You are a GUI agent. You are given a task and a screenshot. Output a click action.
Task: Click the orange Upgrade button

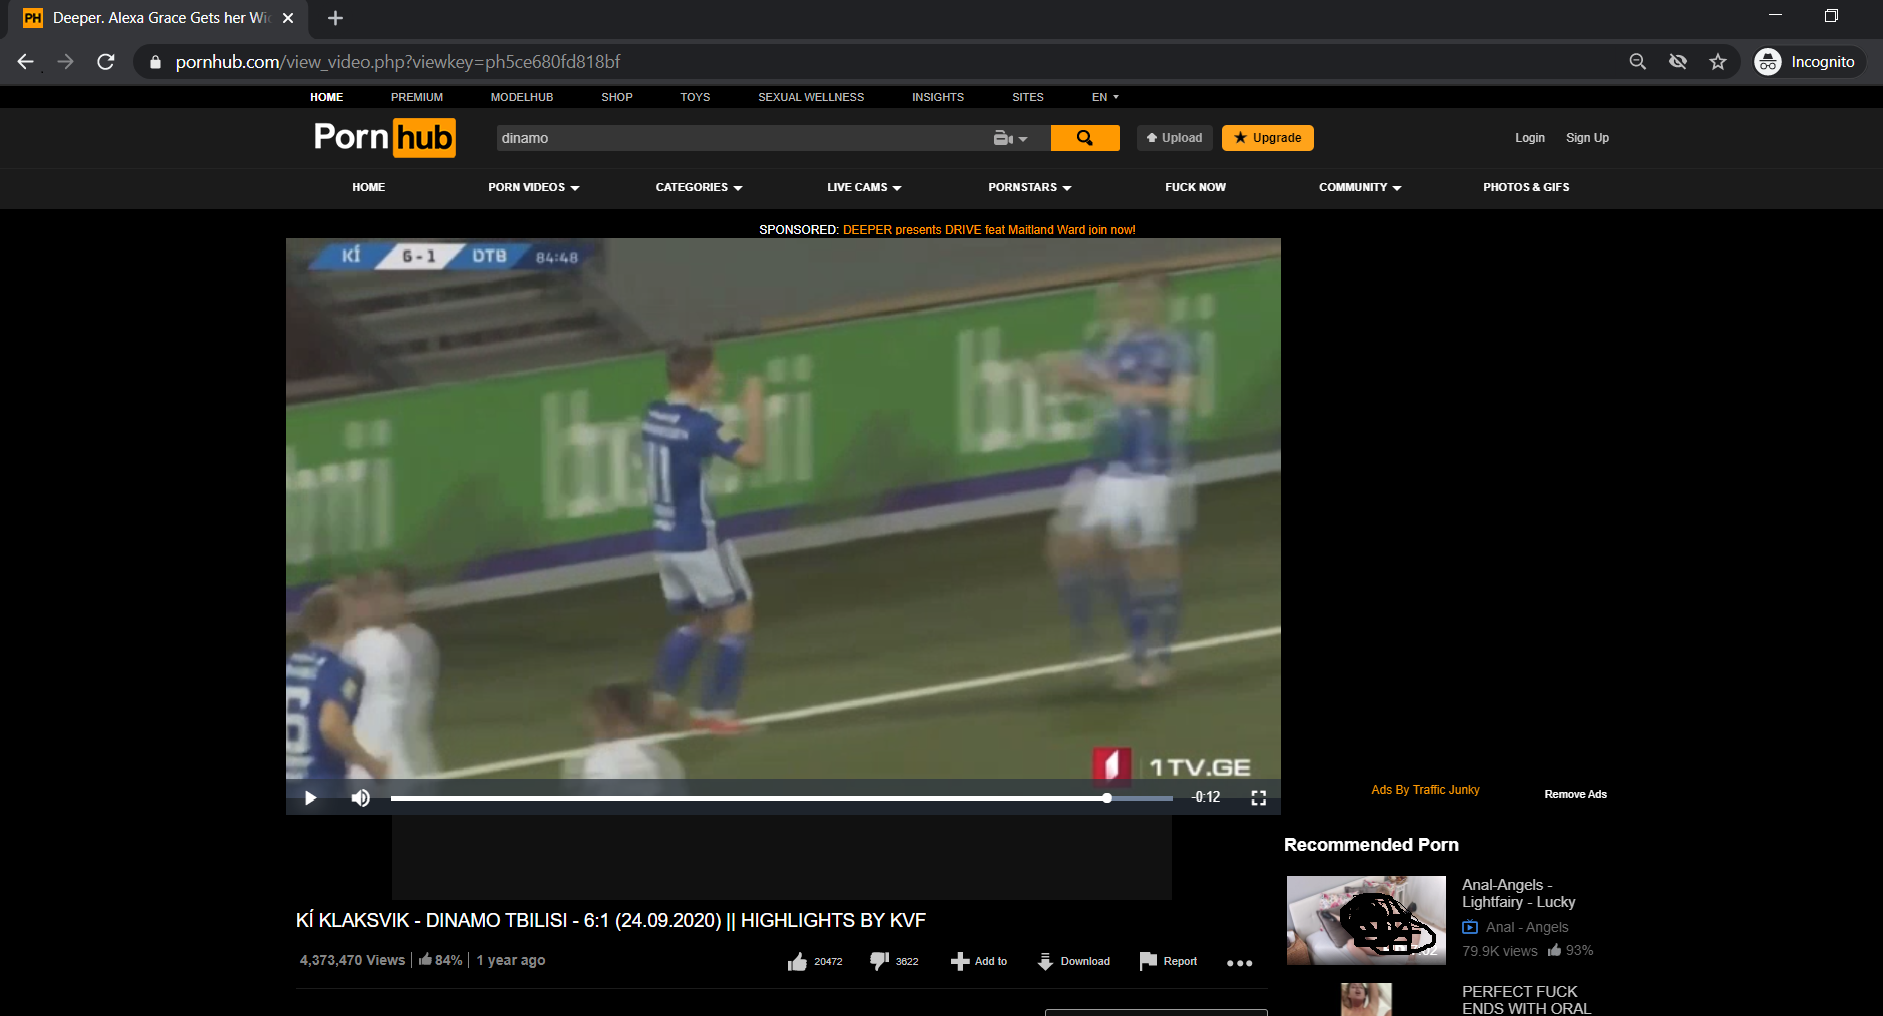[1268, 138]
